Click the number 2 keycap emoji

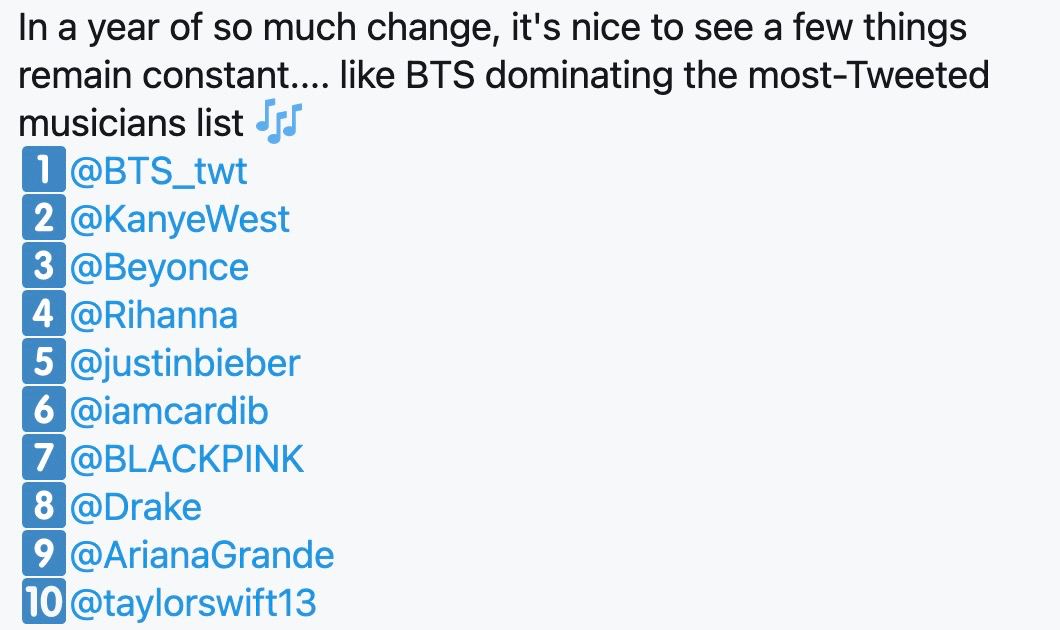click(x=44, y=217)
